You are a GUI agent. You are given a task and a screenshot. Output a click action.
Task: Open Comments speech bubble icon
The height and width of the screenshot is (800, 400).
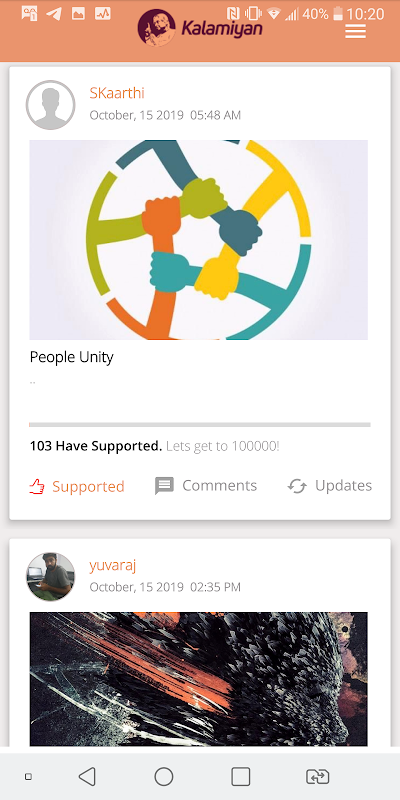[164, 486]
